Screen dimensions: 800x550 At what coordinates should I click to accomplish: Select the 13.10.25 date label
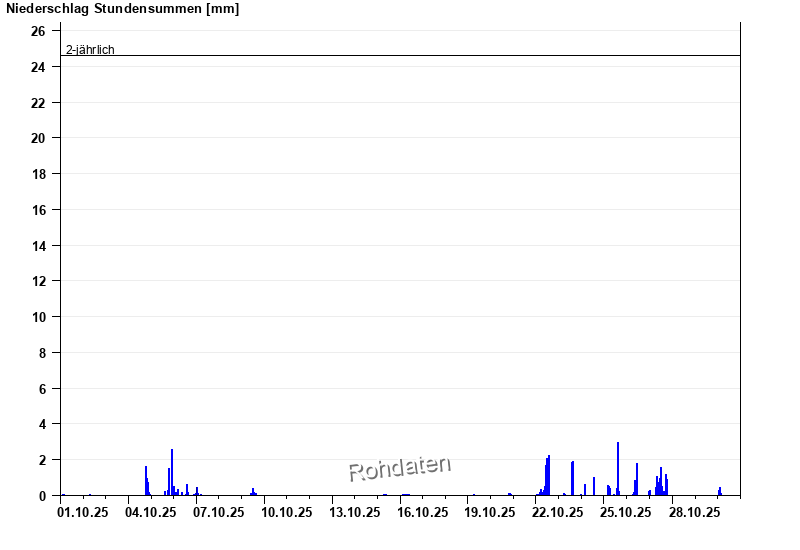(354, 513)
